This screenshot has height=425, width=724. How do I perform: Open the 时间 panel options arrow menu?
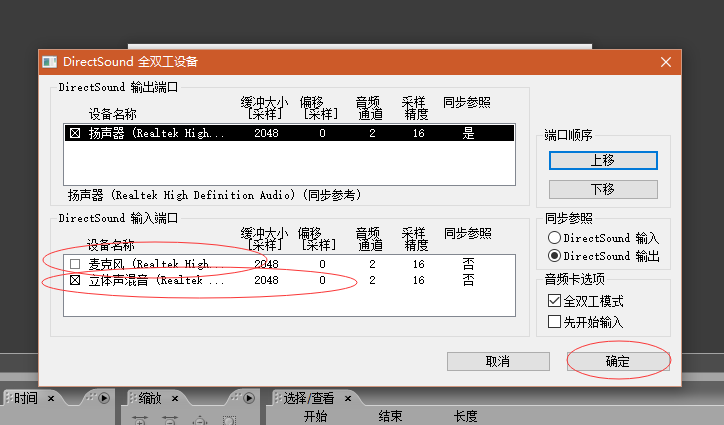click(x=104, y=398)
